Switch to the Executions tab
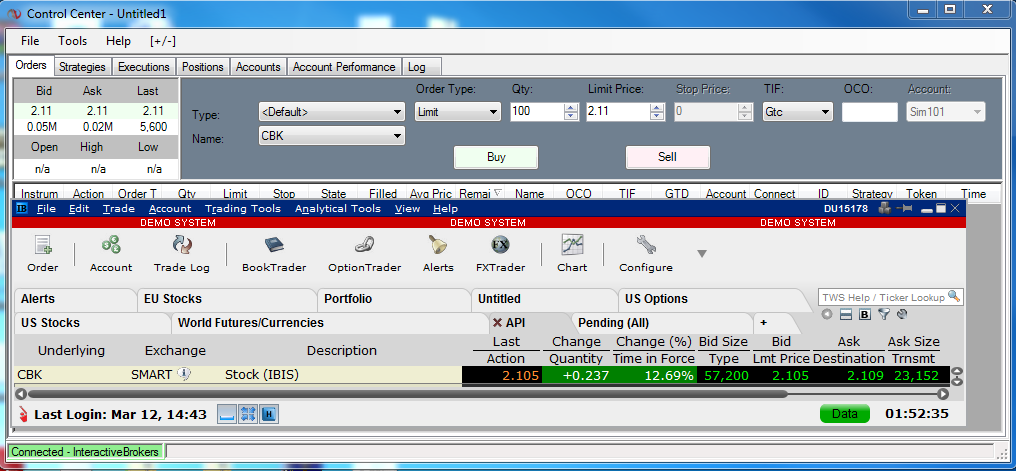Viewport: 1016px width, 471px height. tap(144, 67)
